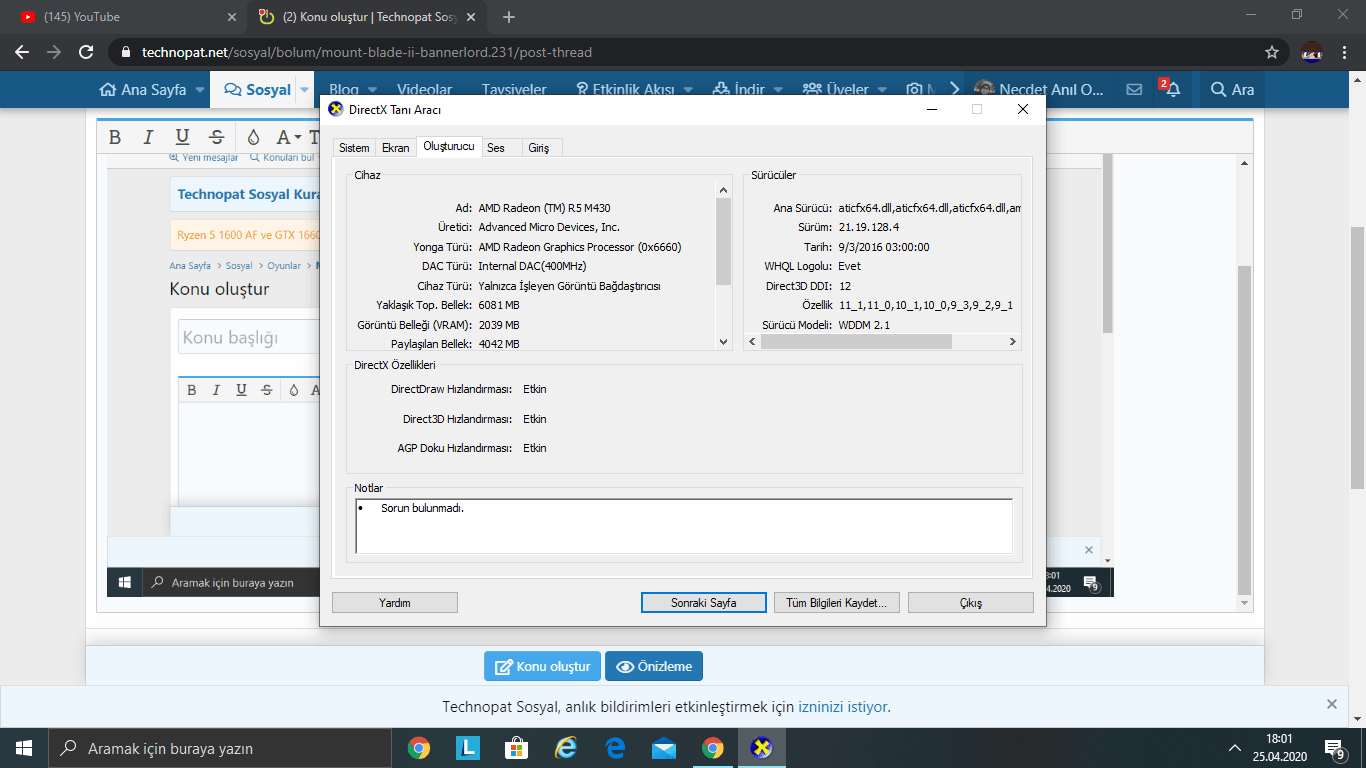The height and width of the screenshot is (768, 1366).
Task: Click the Cihaz vertical scrollbar thumb
Action: 724,241
